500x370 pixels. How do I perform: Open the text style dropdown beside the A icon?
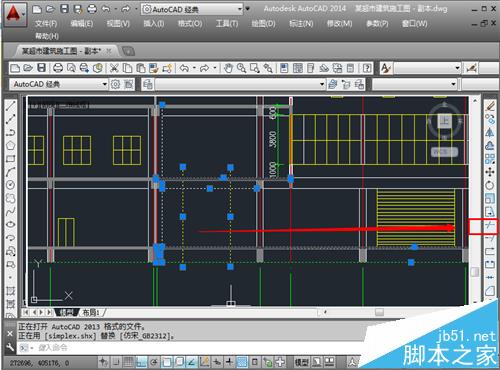tap(428, 68)
